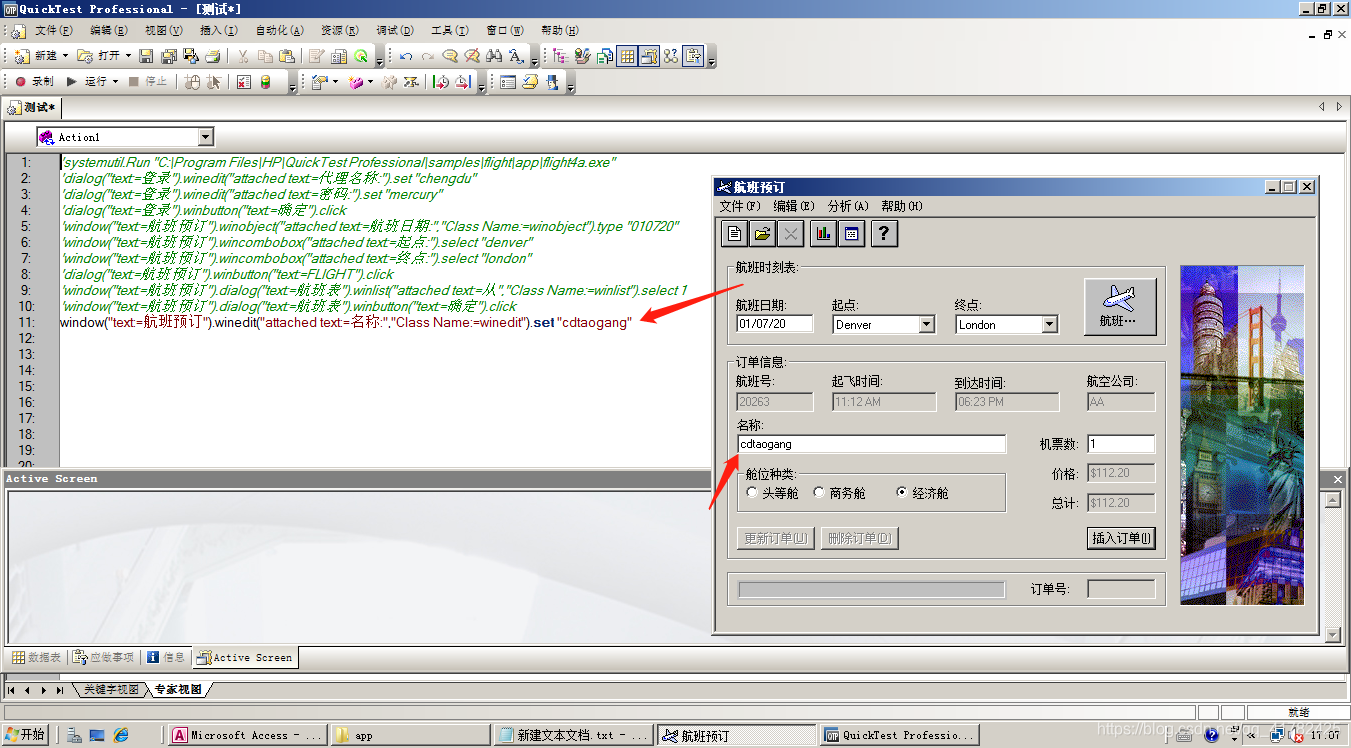Open Microsoft Access from the taskbar

point(247,735)
